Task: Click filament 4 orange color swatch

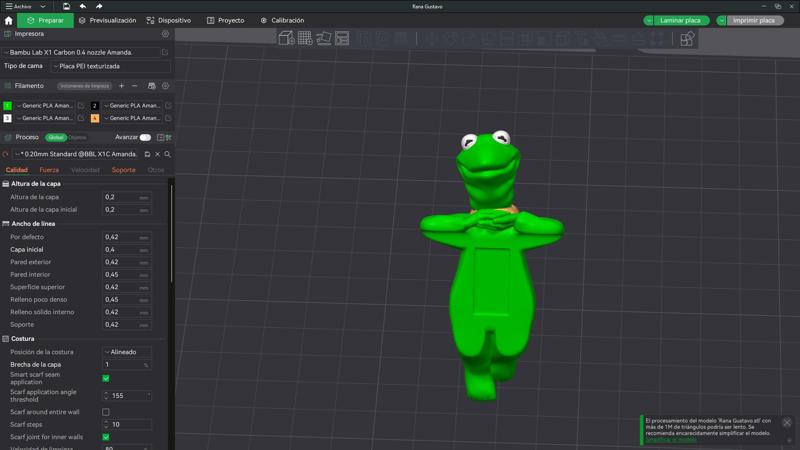Action: tap(94, 118)
